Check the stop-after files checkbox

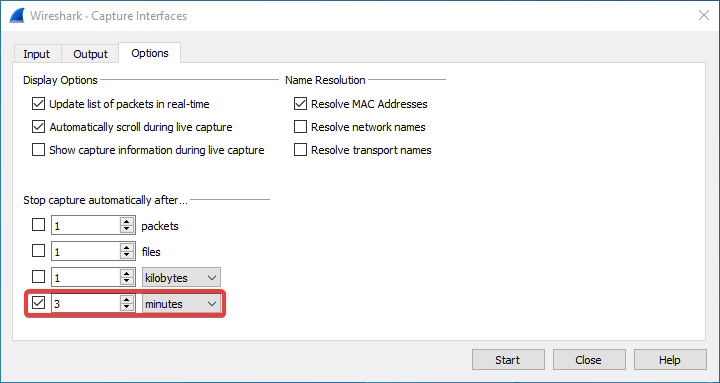click(39, 251)
